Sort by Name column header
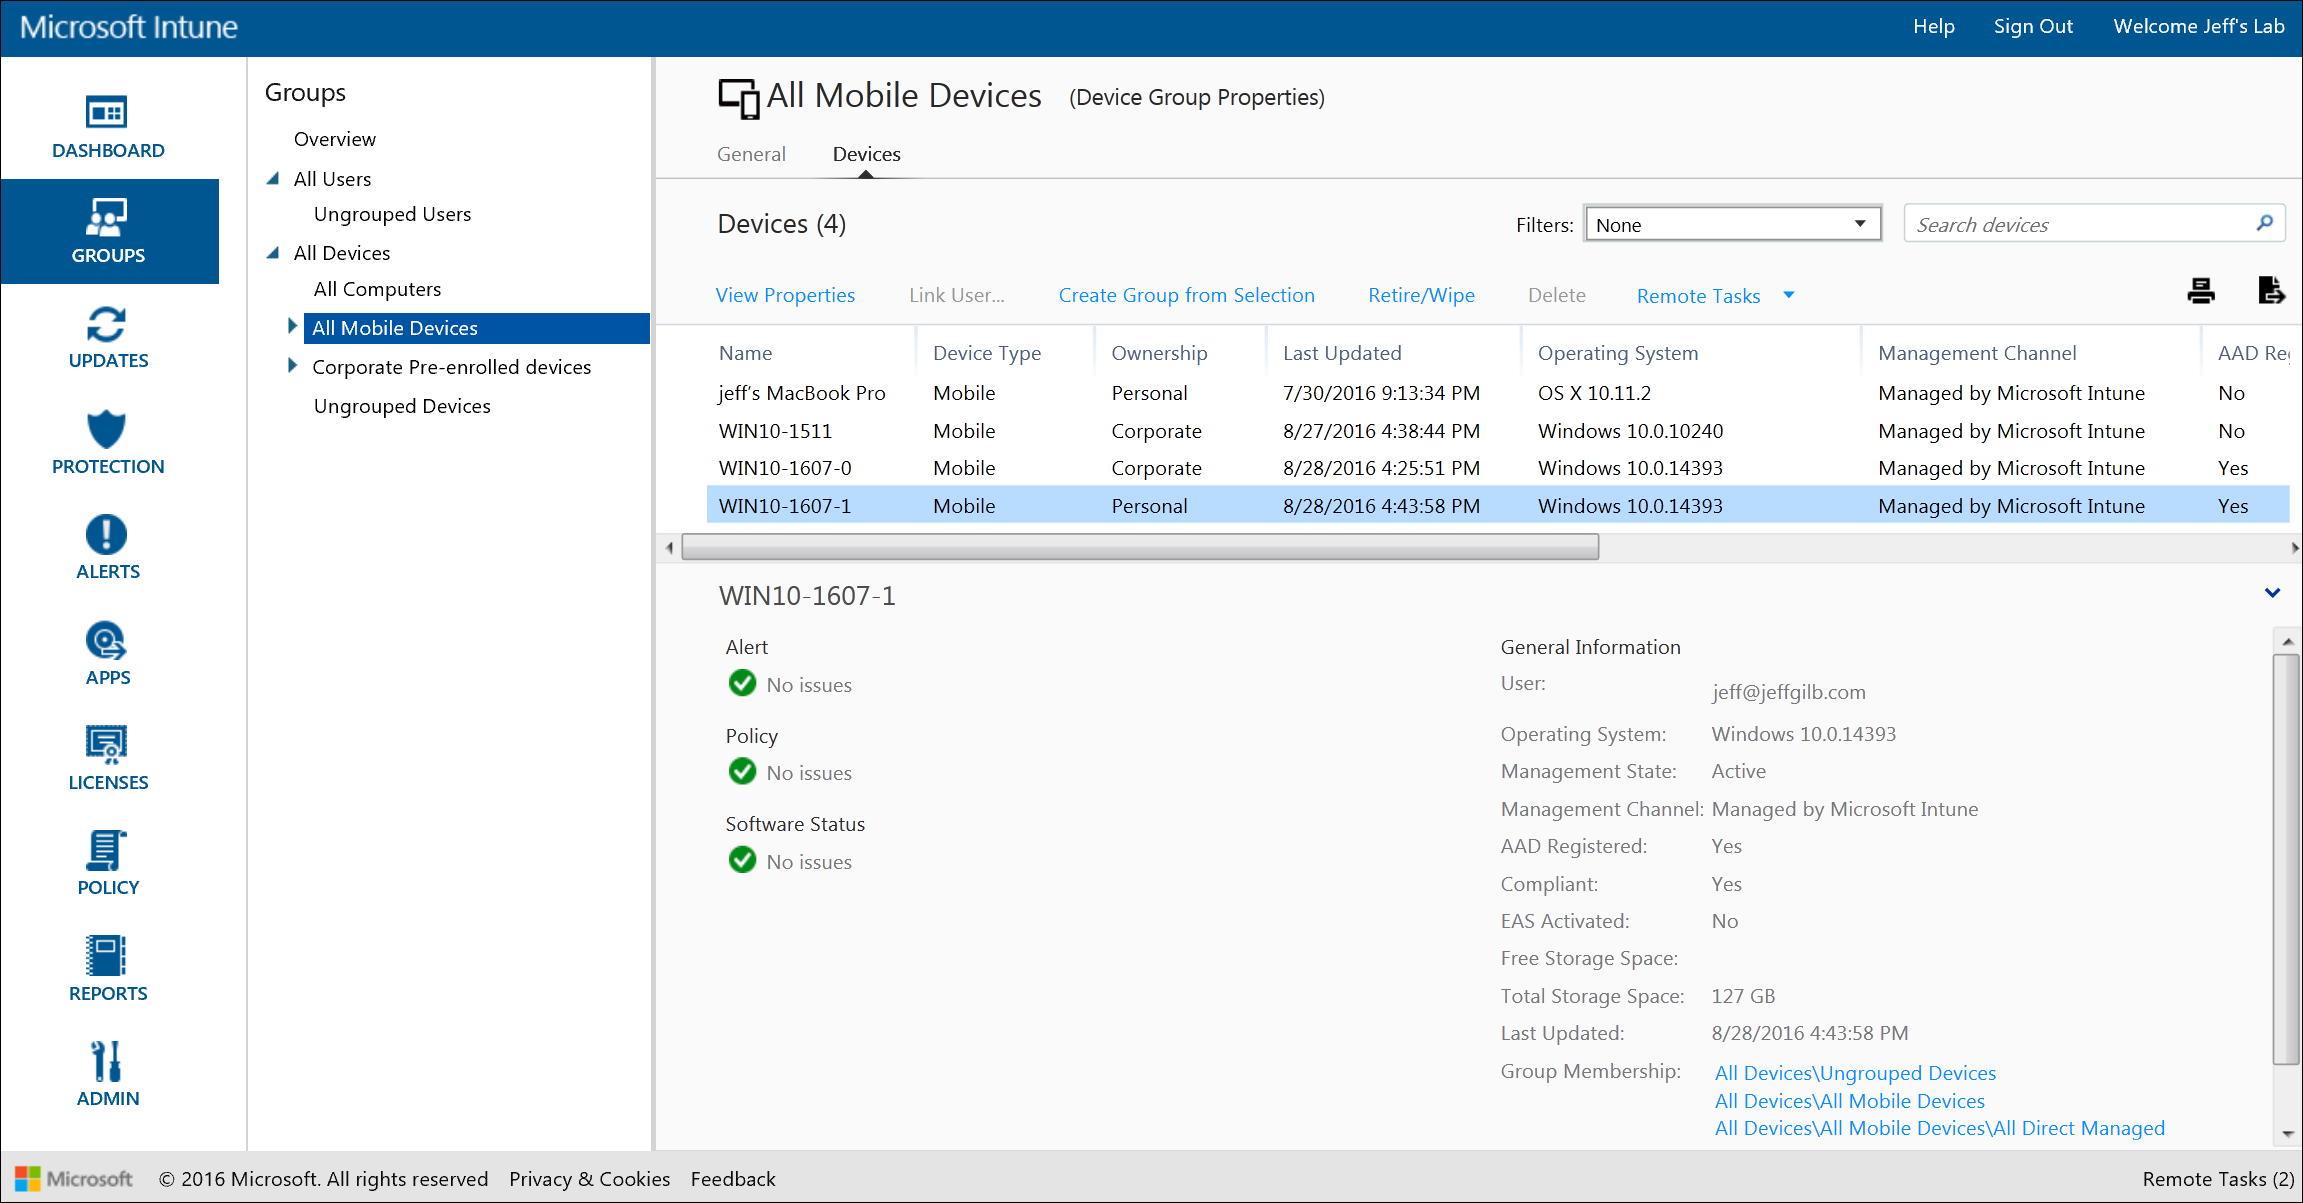This screenshot has width=2303, height=1203. [745, 353]
